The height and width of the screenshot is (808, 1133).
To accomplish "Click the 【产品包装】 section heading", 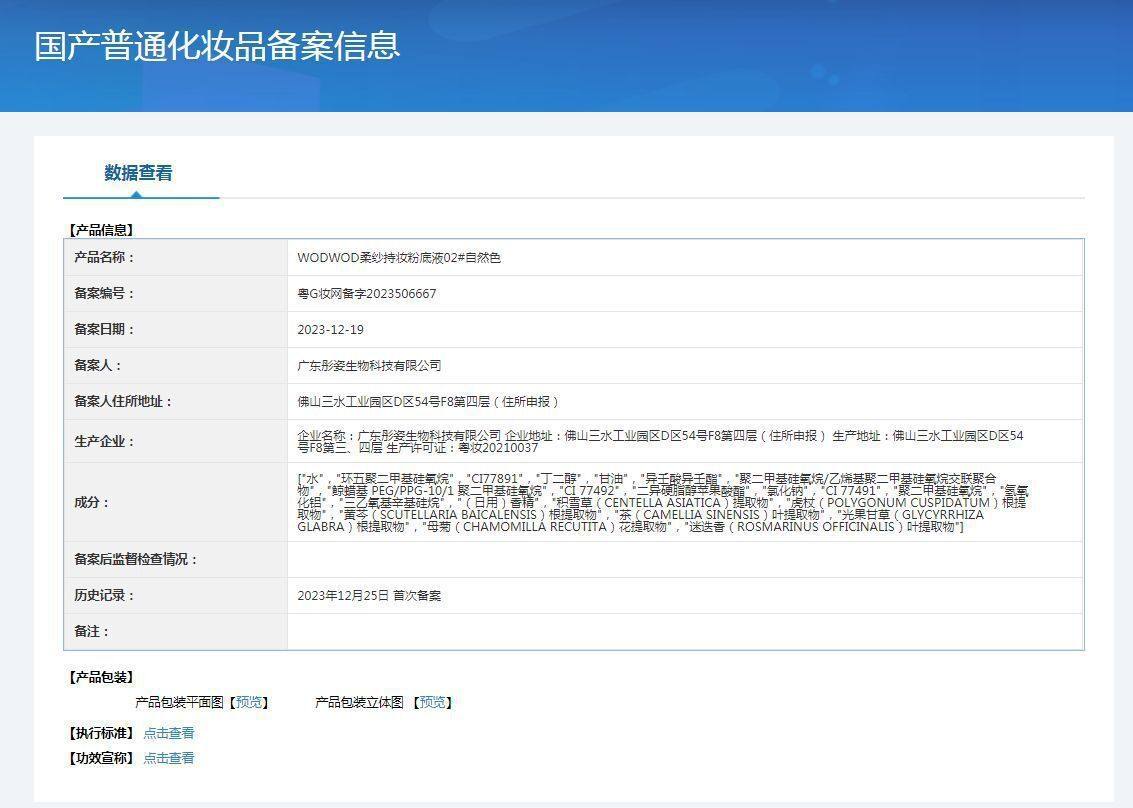I will (100, 678).
